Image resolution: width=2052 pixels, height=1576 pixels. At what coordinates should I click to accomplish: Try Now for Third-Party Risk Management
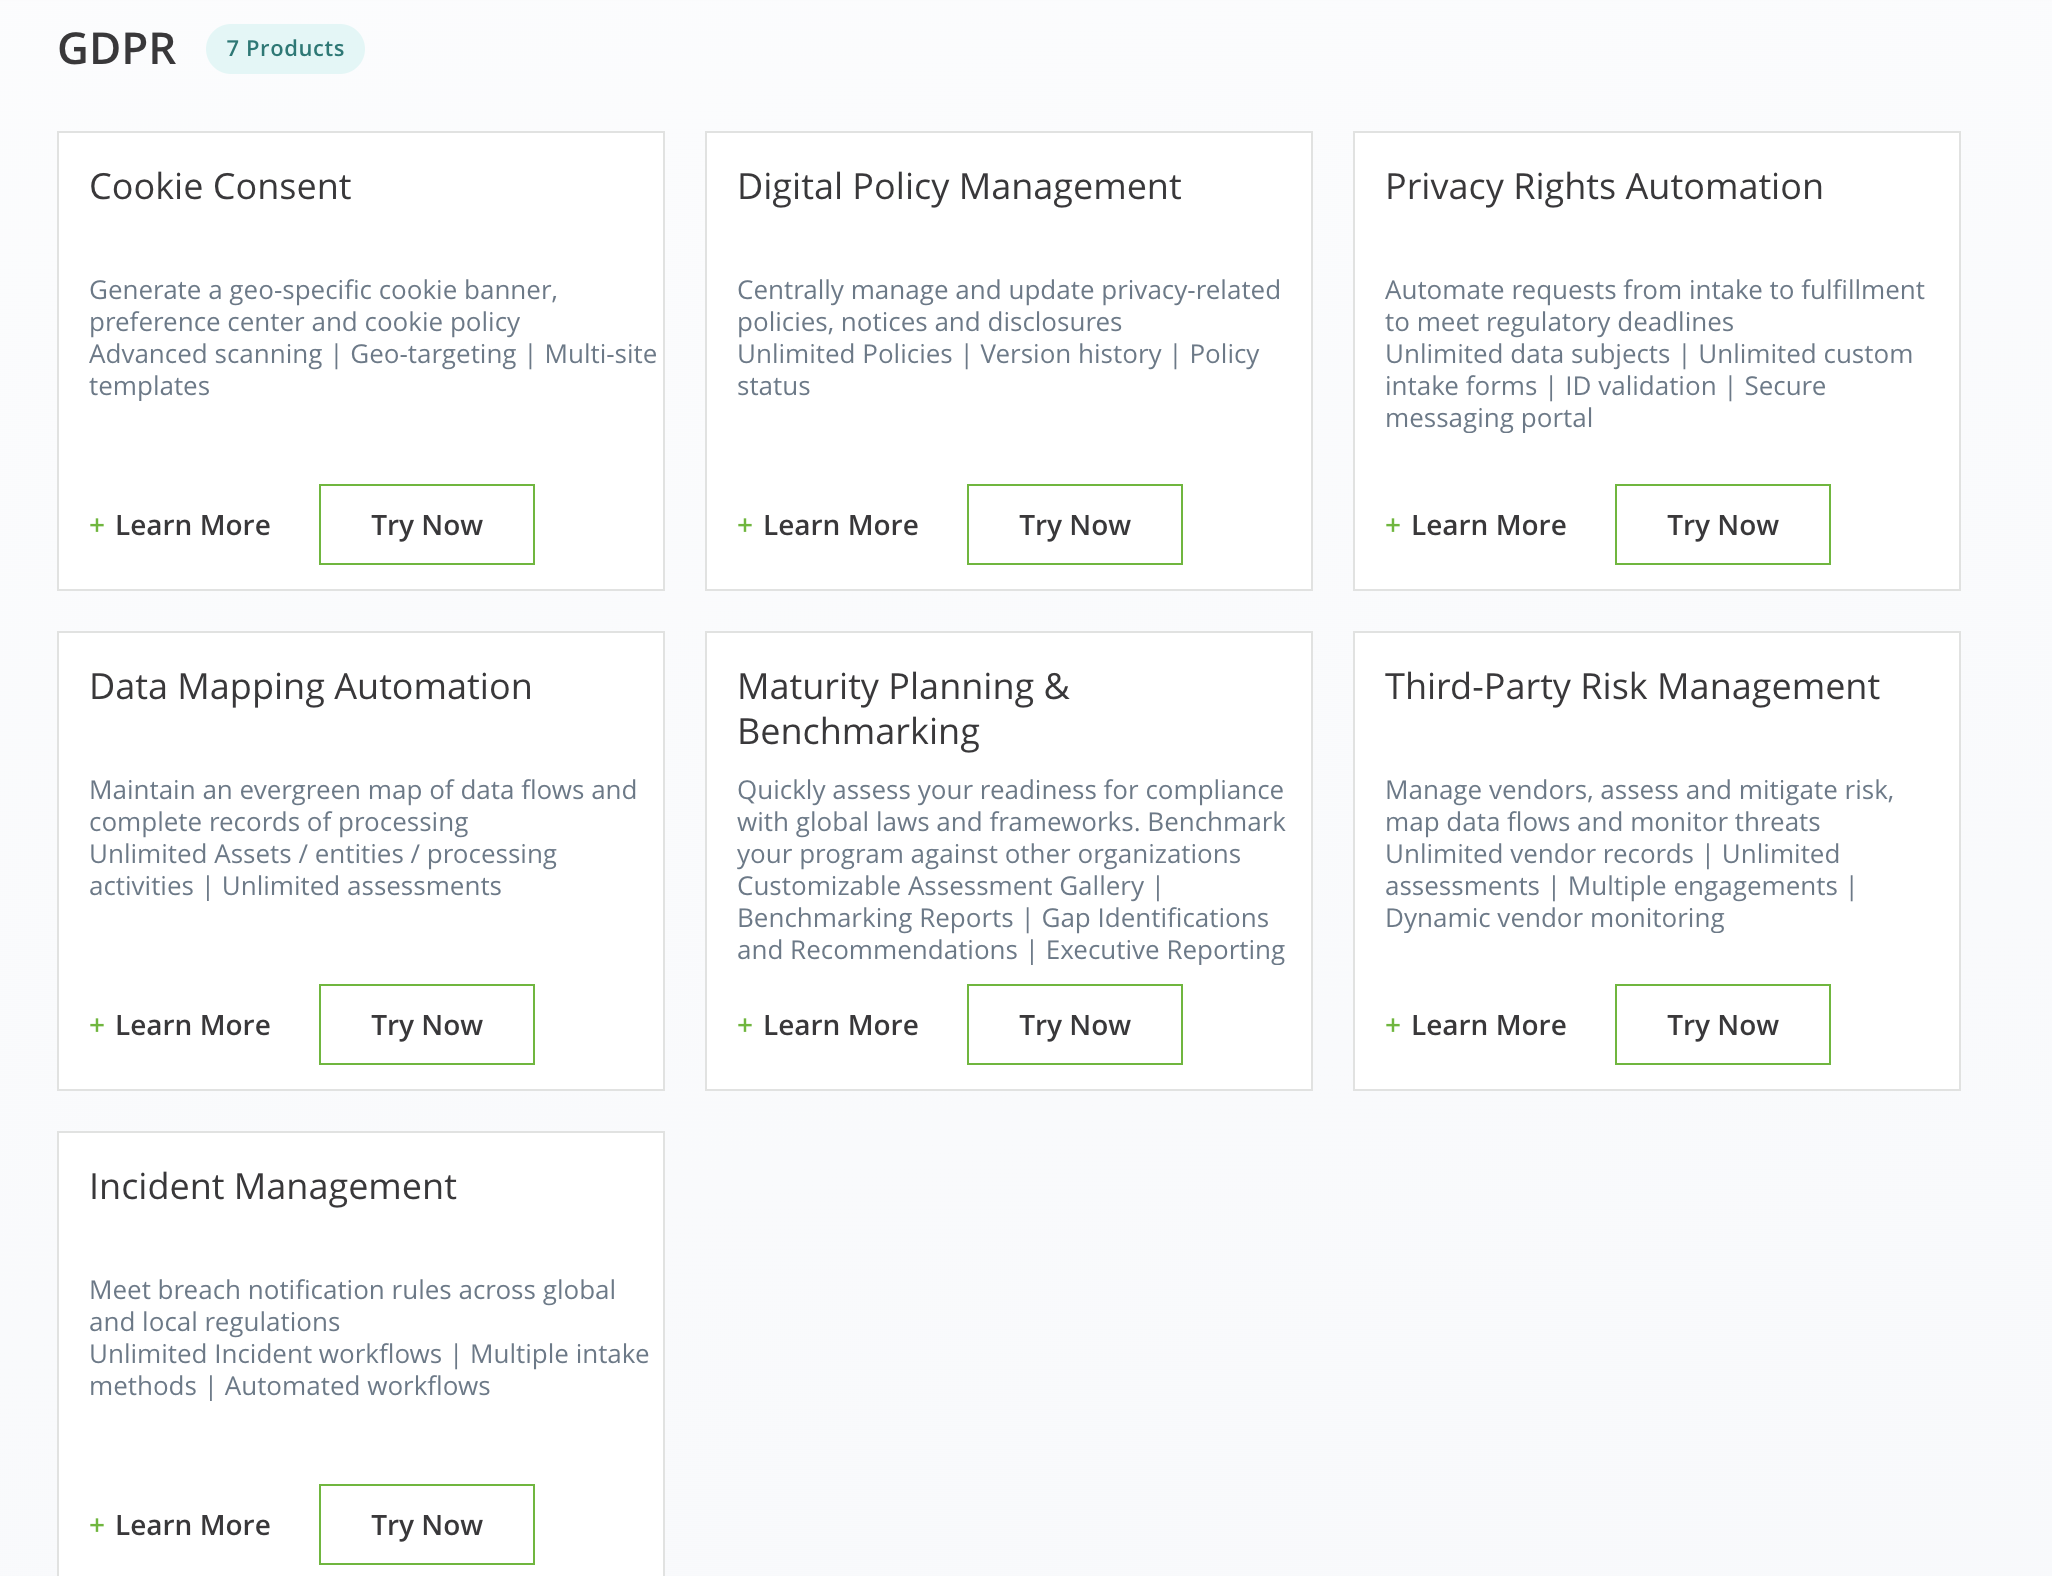pyautogui.click(x=1722, y=1025)
